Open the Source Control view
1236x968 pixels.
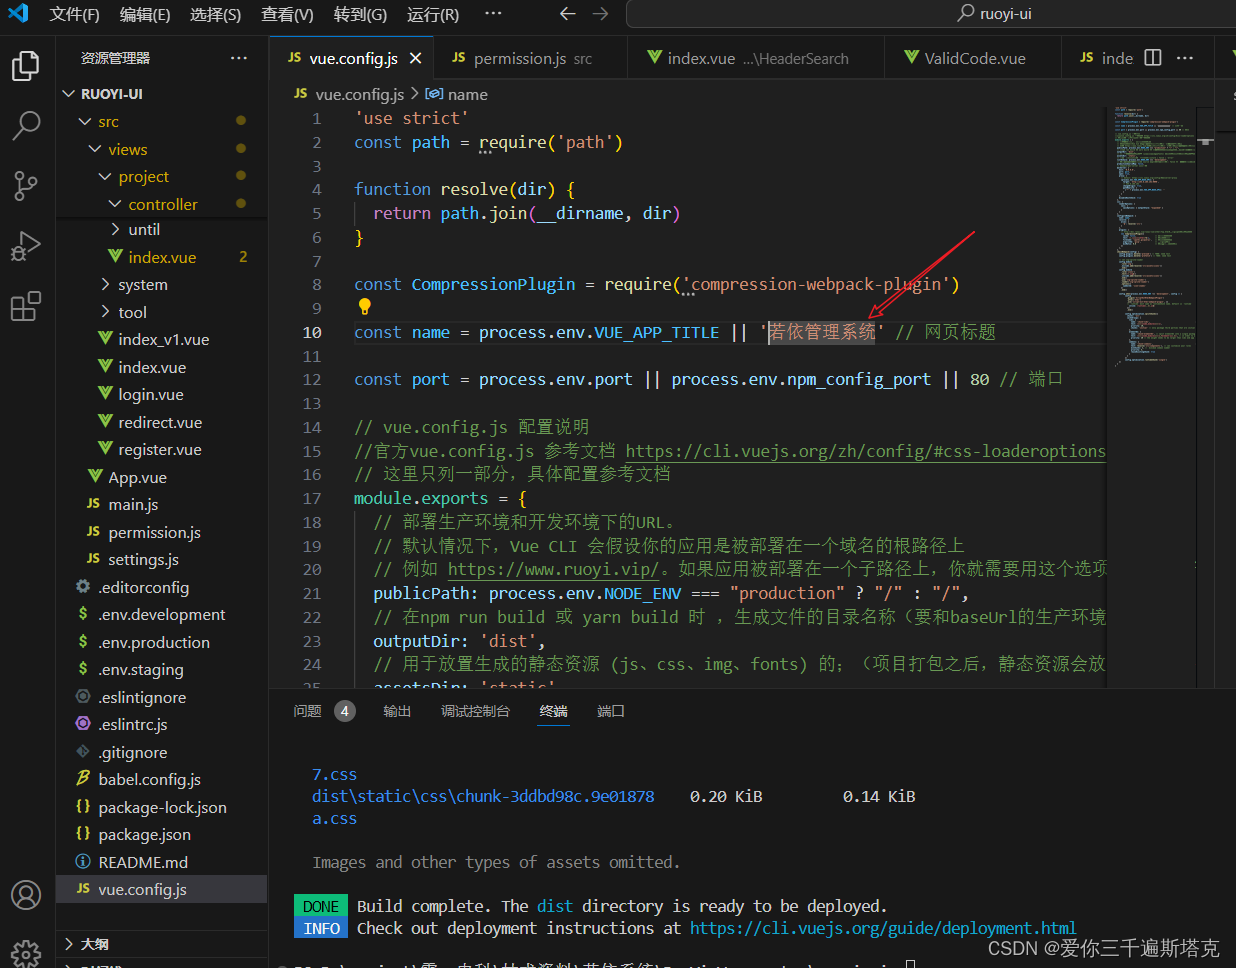(x=26, y=185)
